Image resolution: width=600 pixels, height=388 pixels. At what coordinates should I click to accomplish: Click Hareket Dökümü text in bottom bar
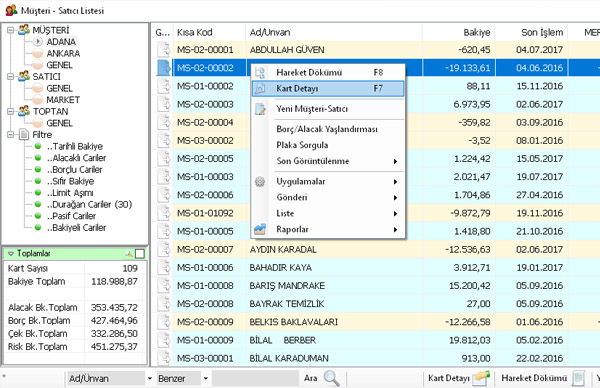(x=534, y=378)
